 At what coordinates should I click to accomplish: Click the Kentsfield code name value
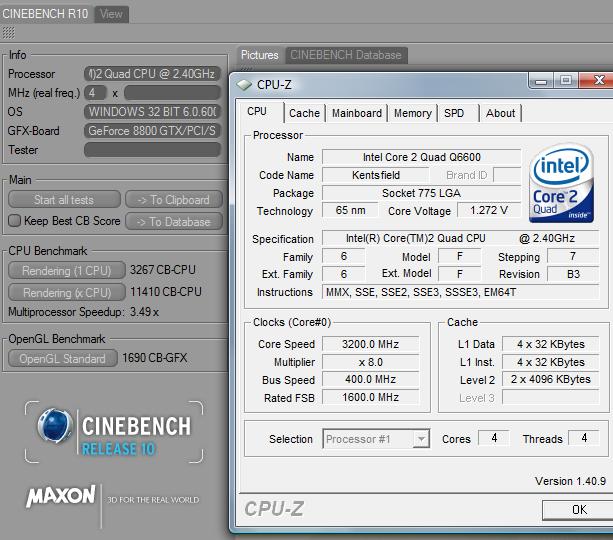tap(376, 175)
